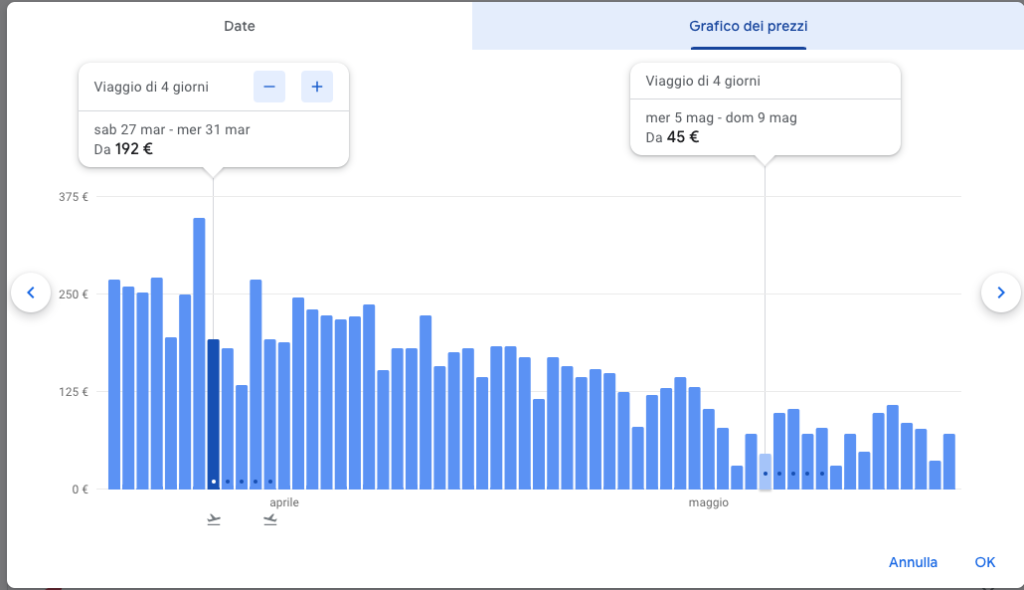The height and width of the screenshot is (590, 1024).
Task: Click the '250 €' y-axis label
Action: (x=73, y=294)
